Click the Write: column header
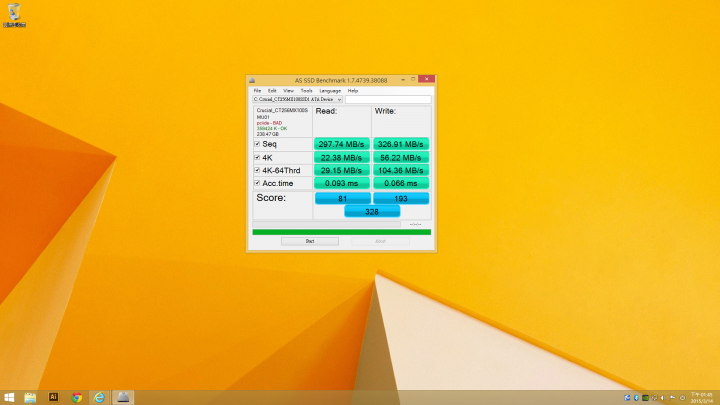Image resolution: width=720 pixels, height=405 pixels. 385,111
